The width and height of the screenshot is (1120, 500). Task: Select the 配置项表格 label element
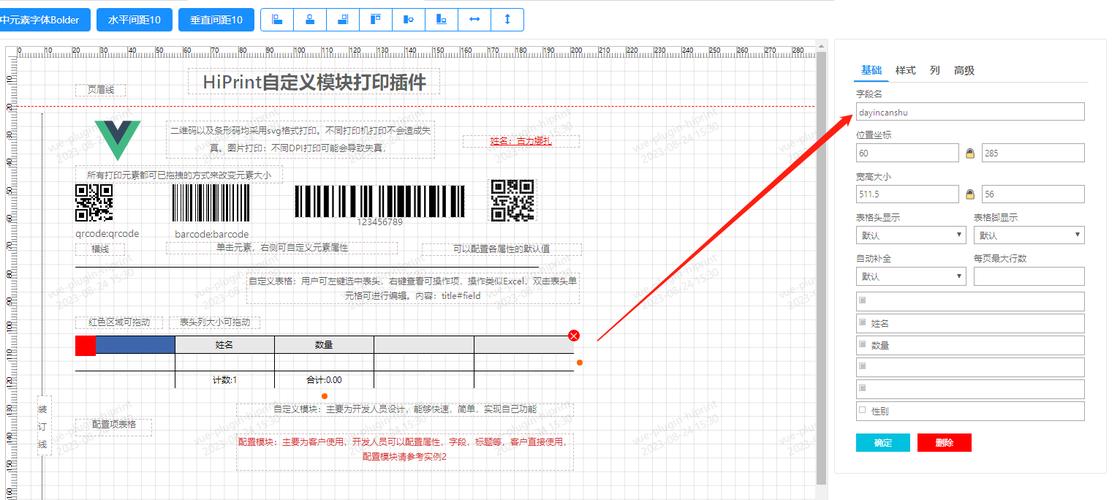pyautogui.click(x=114, y=426)
